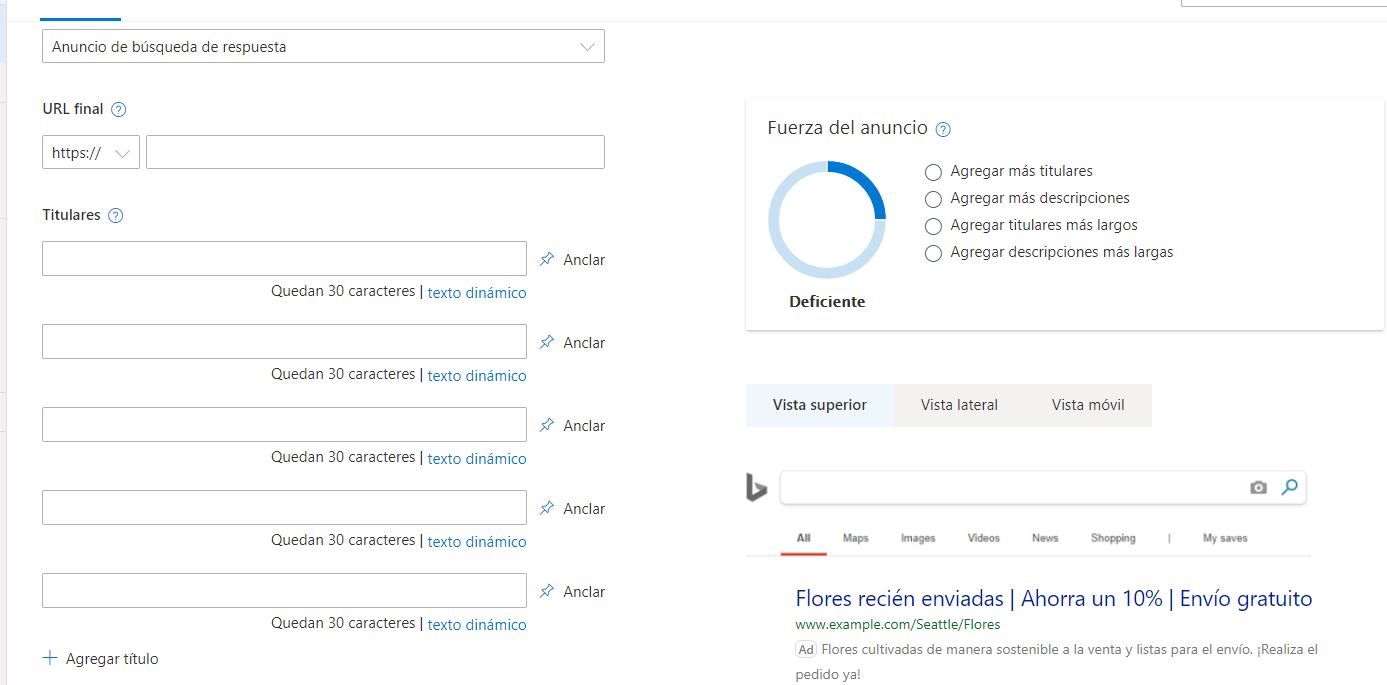The width and height of the screenshot is (1387, 685).
Task: Click the plus icon next to Agregar título
Action: tap(47, 658)
